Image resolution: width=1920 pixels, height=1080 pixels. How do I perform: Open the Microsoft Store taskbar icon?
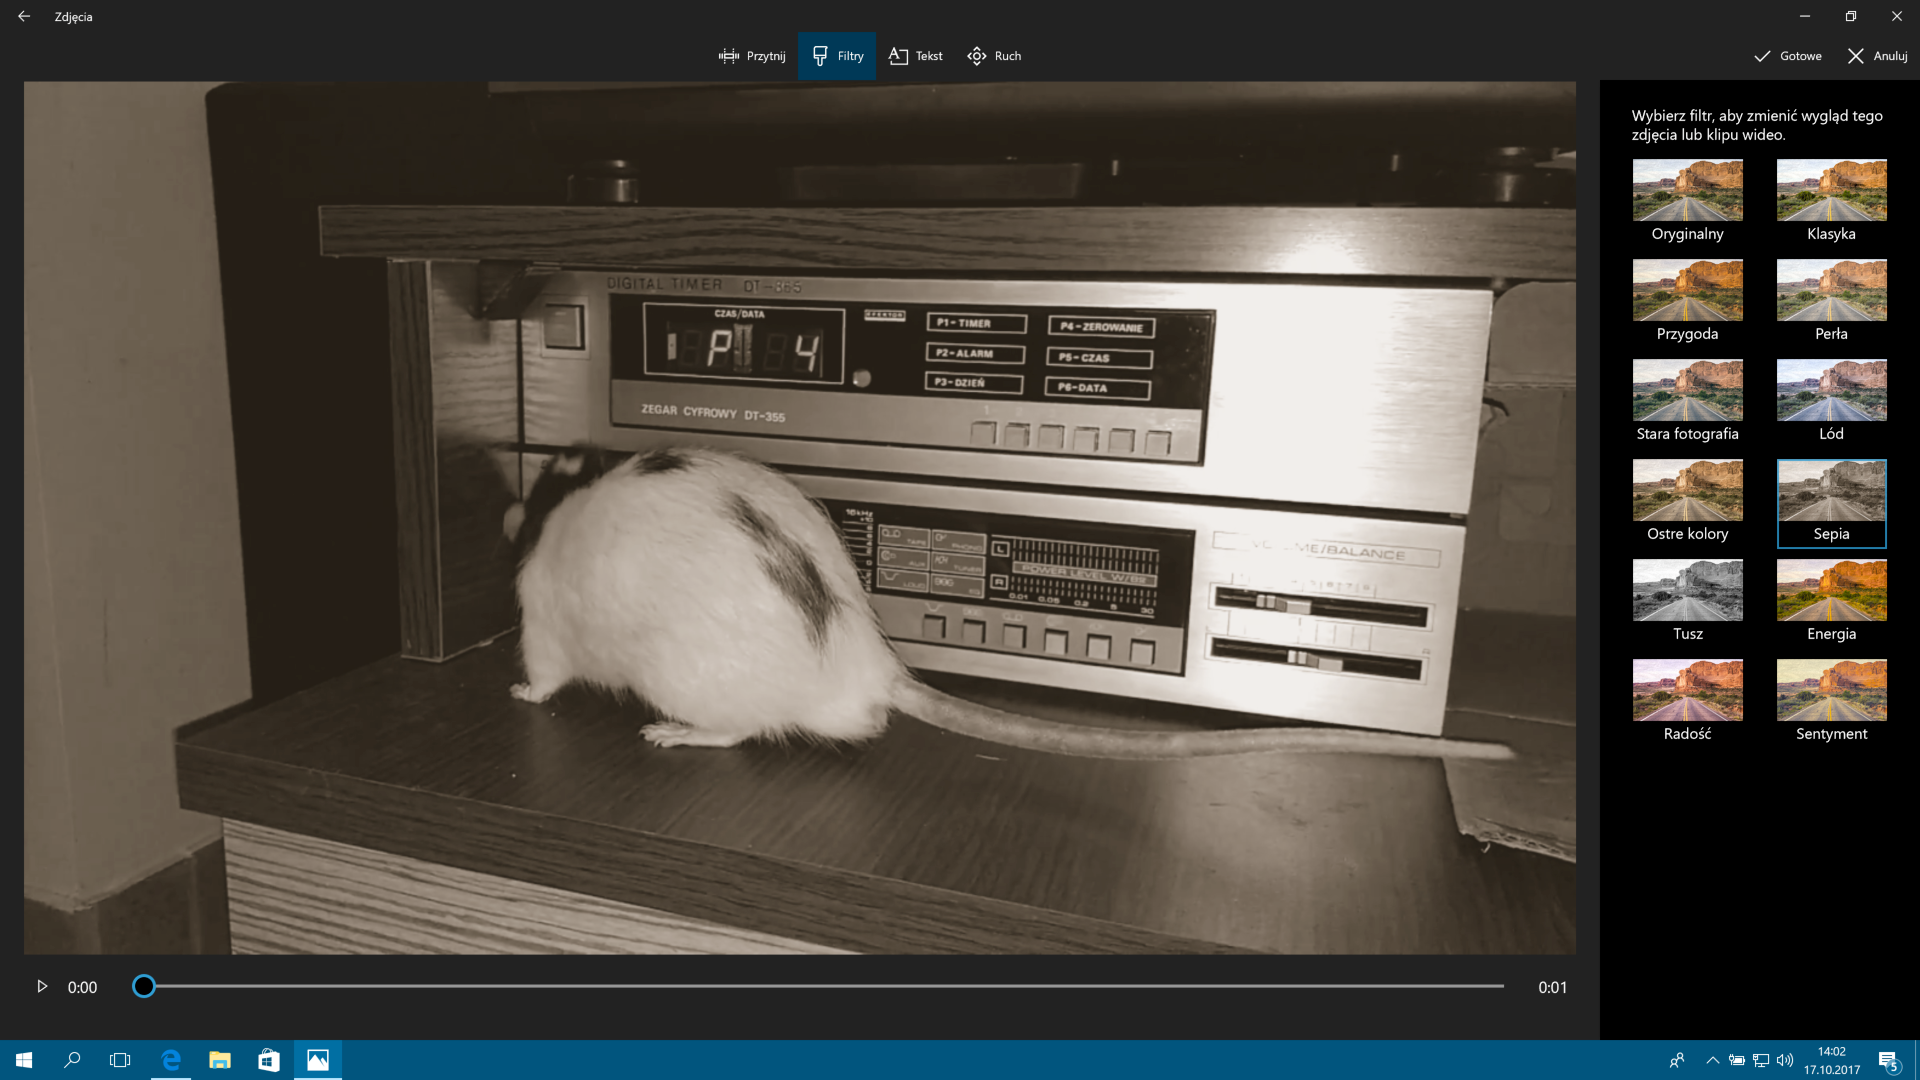268,1060
